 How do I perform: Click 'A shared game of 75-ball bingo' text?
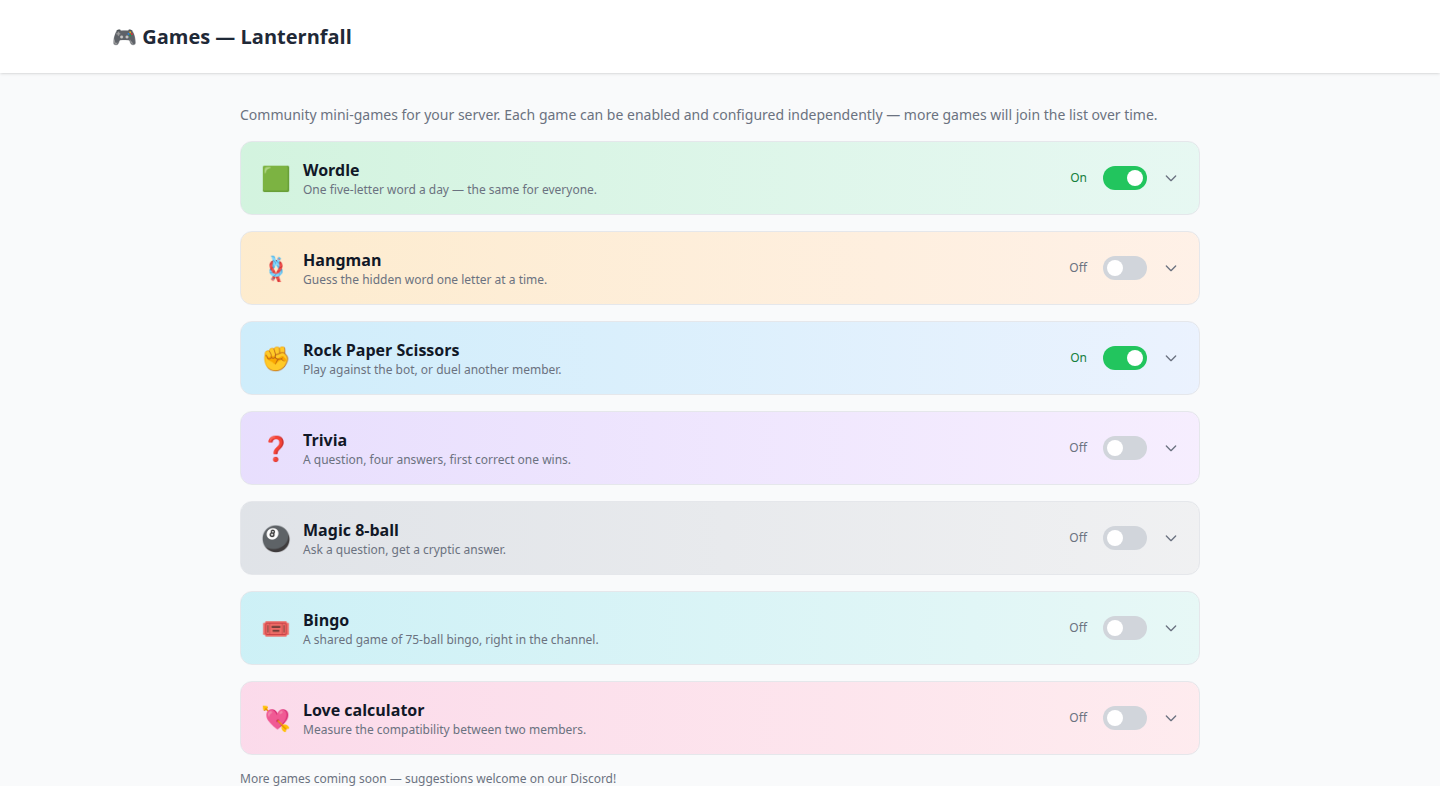click(x=451, y=640)
